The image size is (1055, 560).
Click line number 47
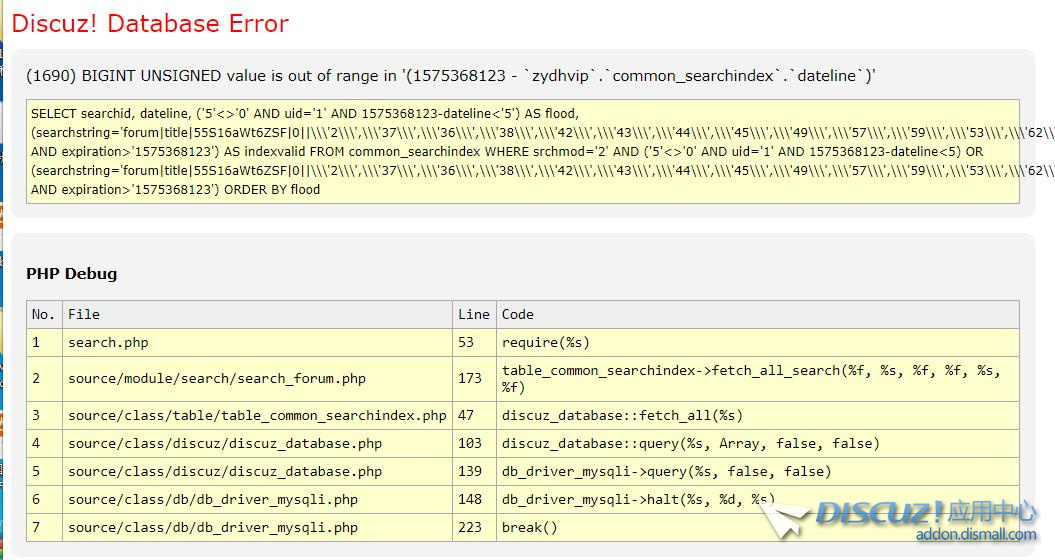point(474,416)
